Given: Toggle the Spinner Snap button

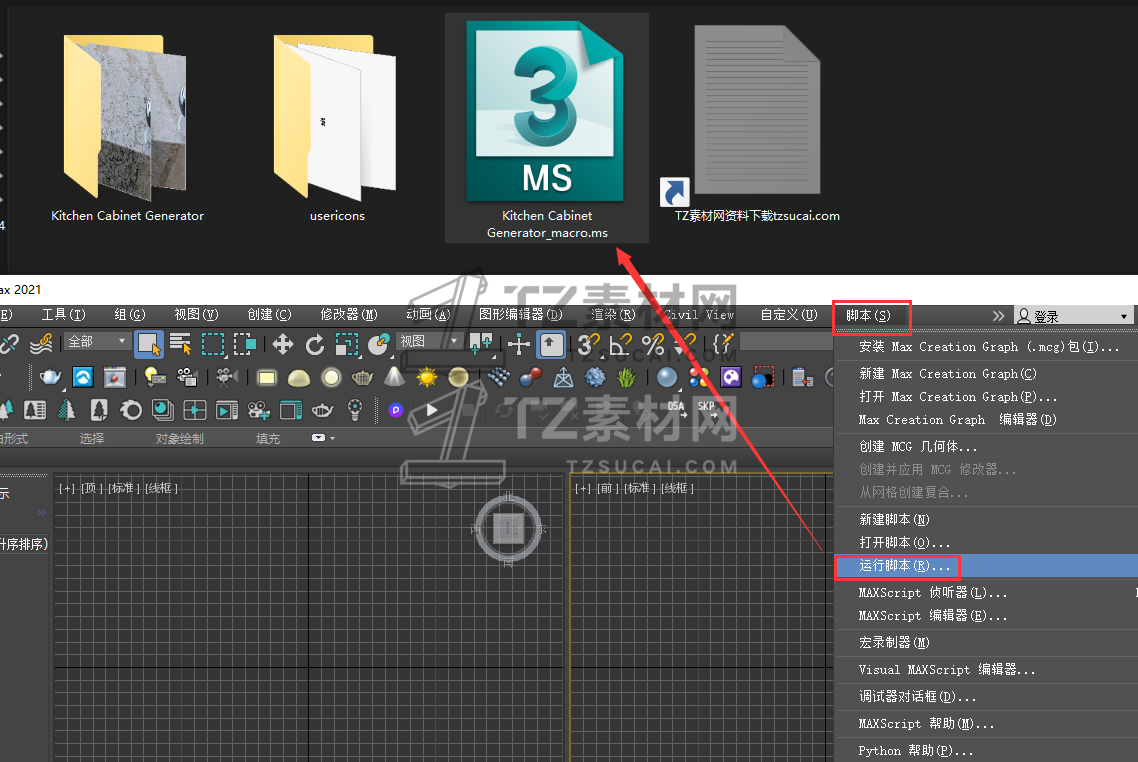Looking at the screenshot, I should [x=684, y=344].
